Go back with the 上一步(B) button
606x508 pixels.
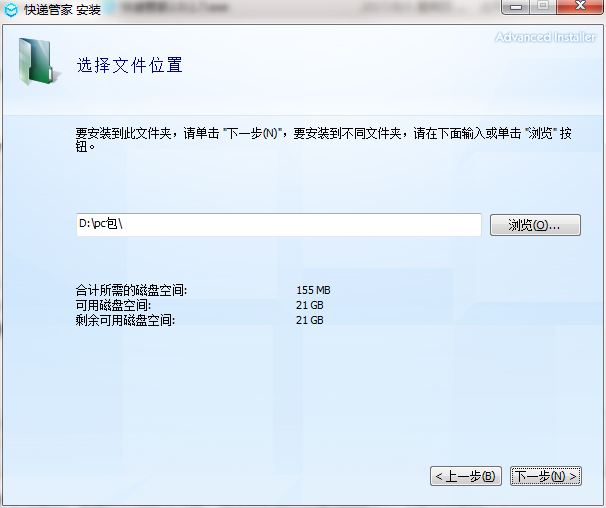point(465,476)
